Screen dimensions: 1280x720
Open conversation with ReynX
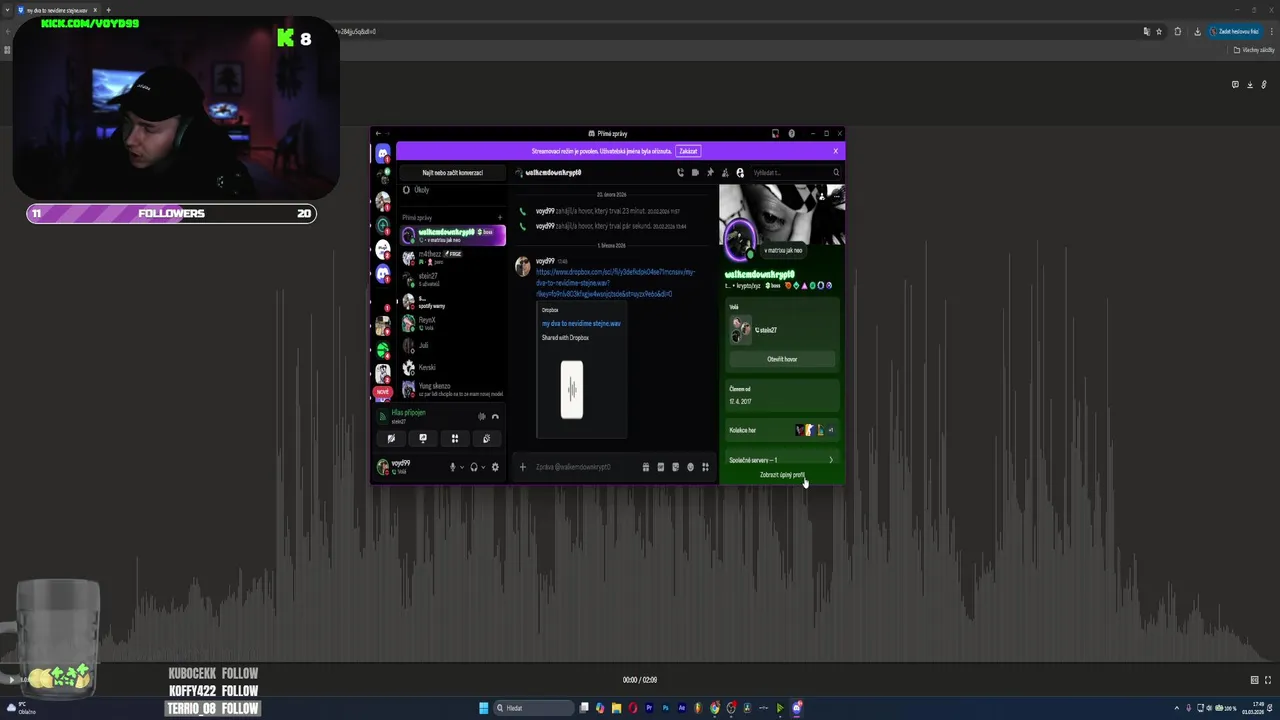point(452,323)
